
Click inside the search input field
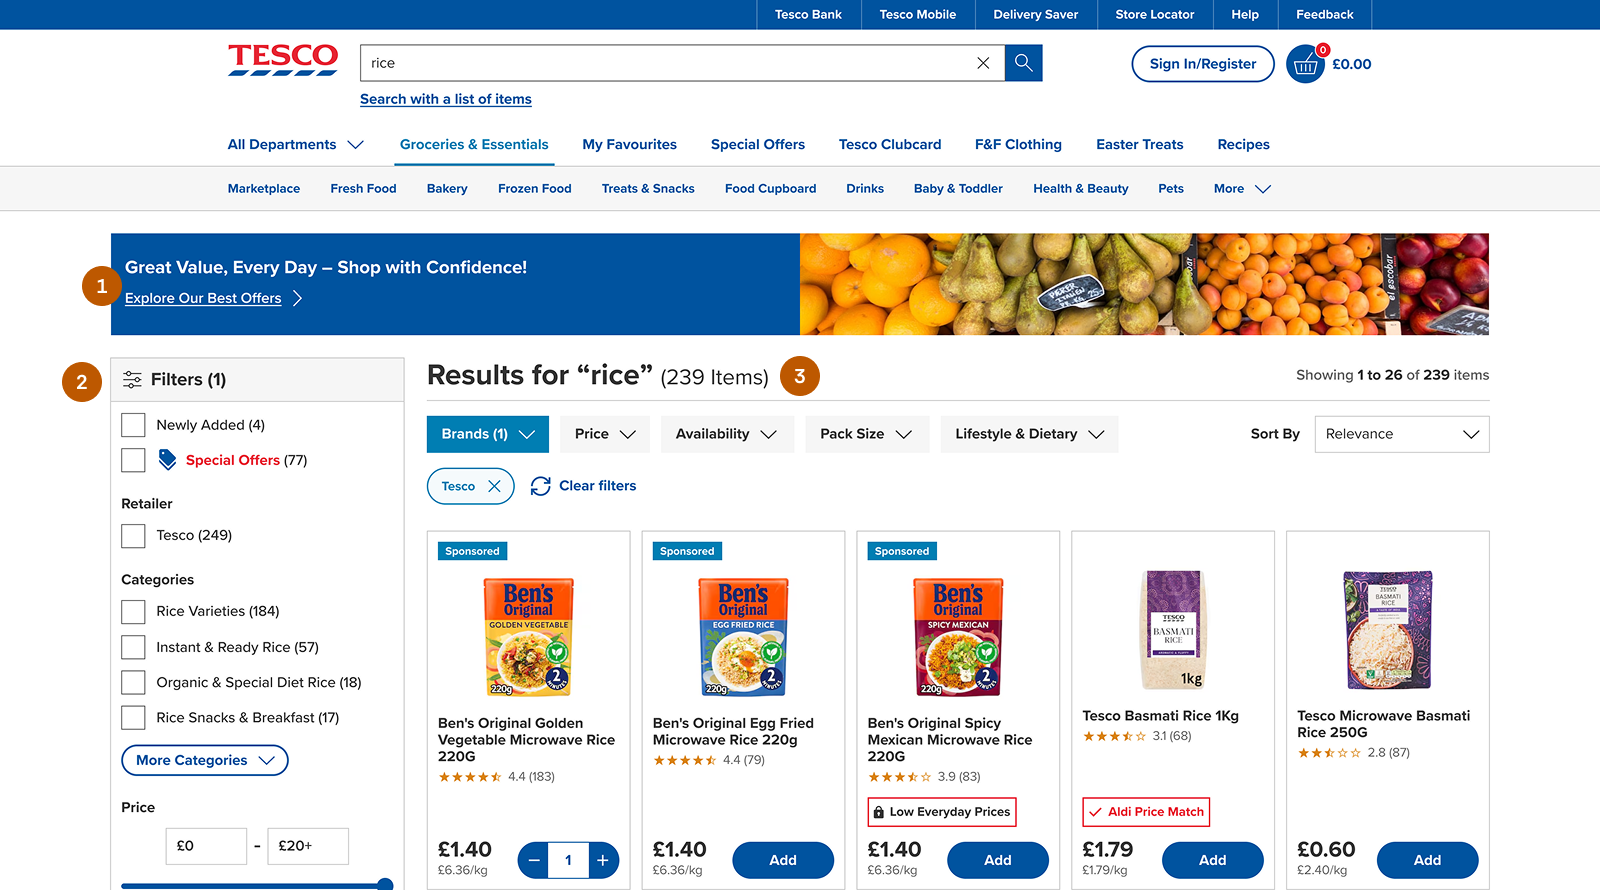pos(650,62)
